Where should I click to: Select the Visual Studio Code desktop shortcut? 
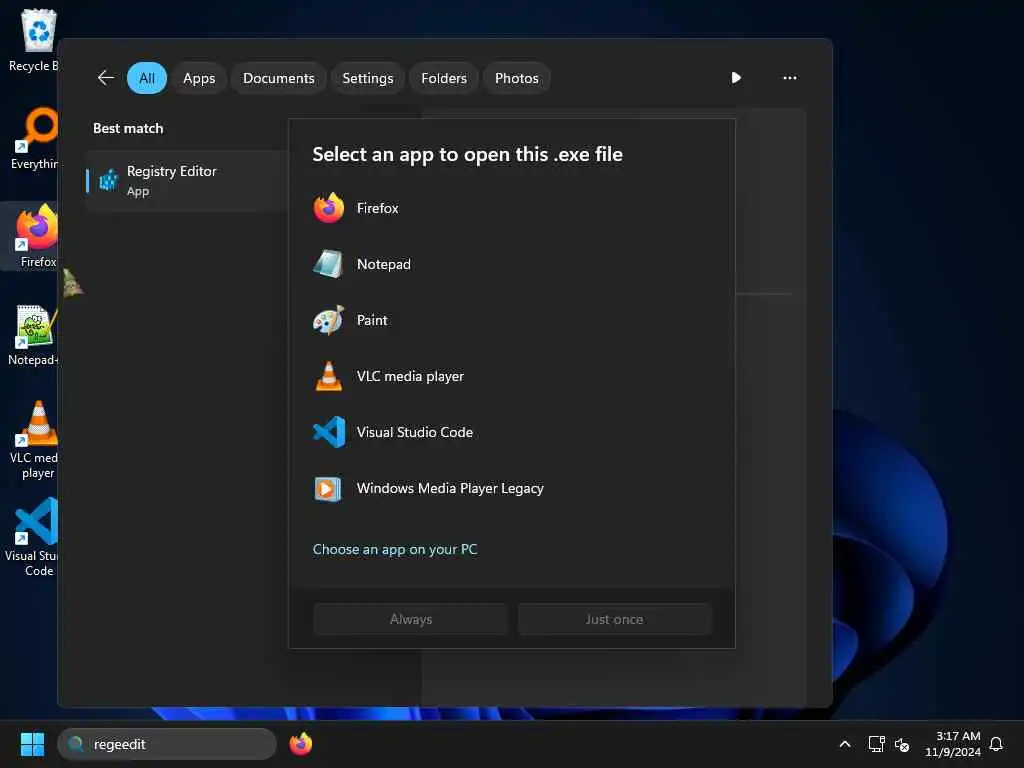31,537
